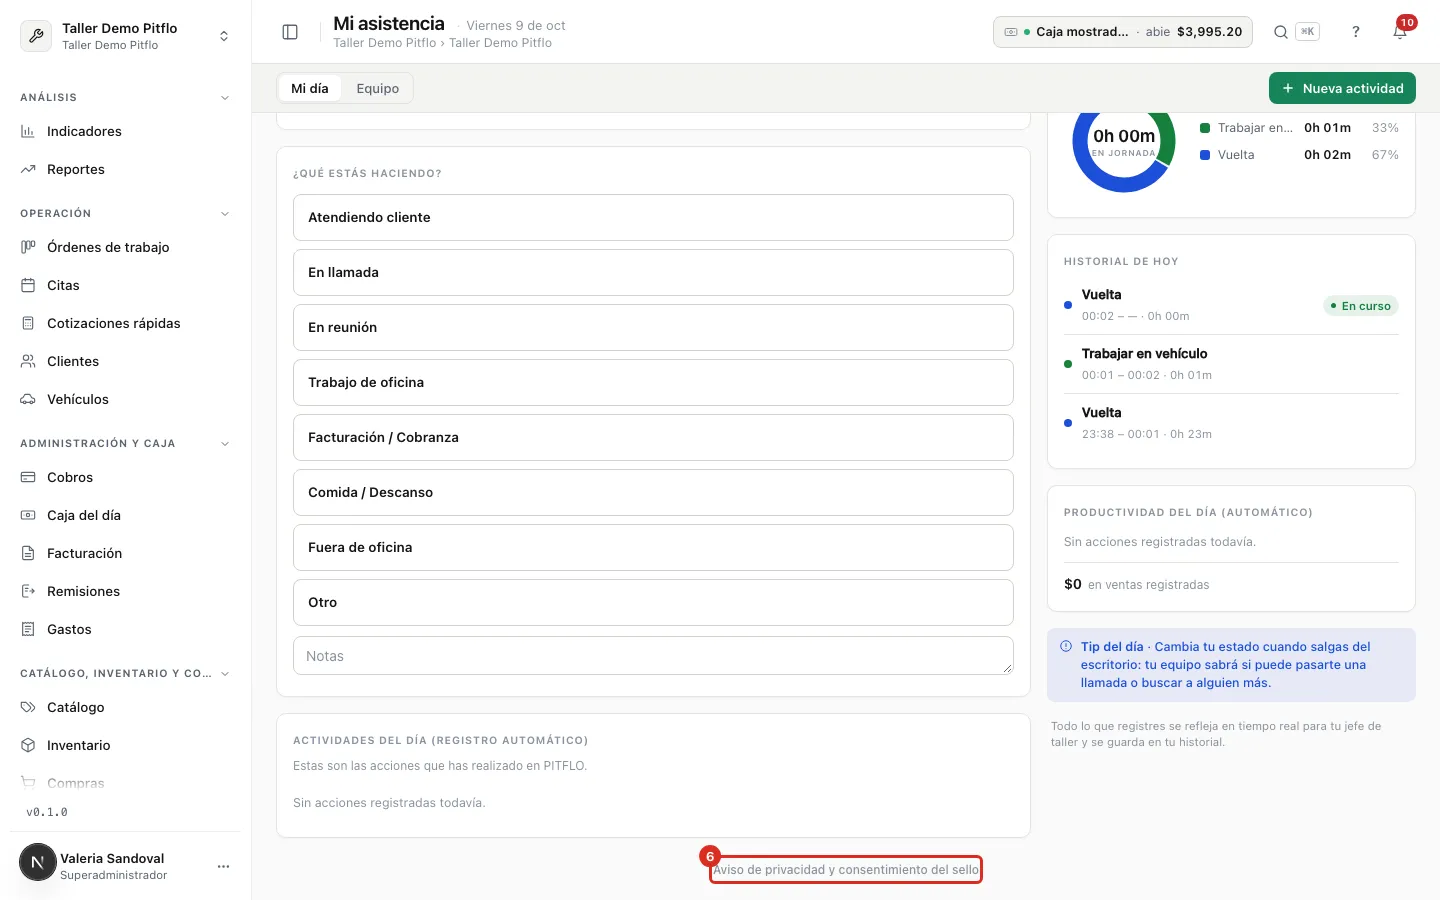Image resolution: width=1440 pixels, height=900 pixels.
Task: Click the Vehículos car icon
Action: (x=28, y=399)
